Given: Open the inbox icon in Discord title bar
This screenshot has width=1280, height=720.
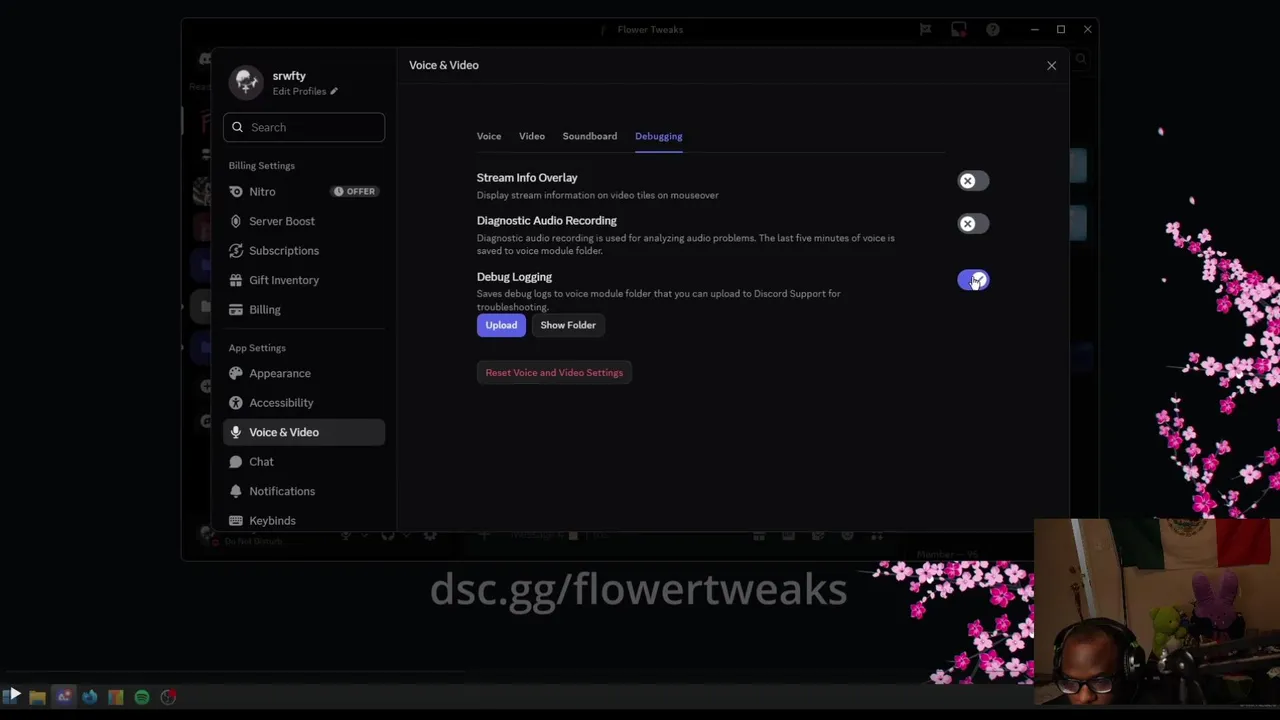Looking at the screenshot, I should pos(959,30).
